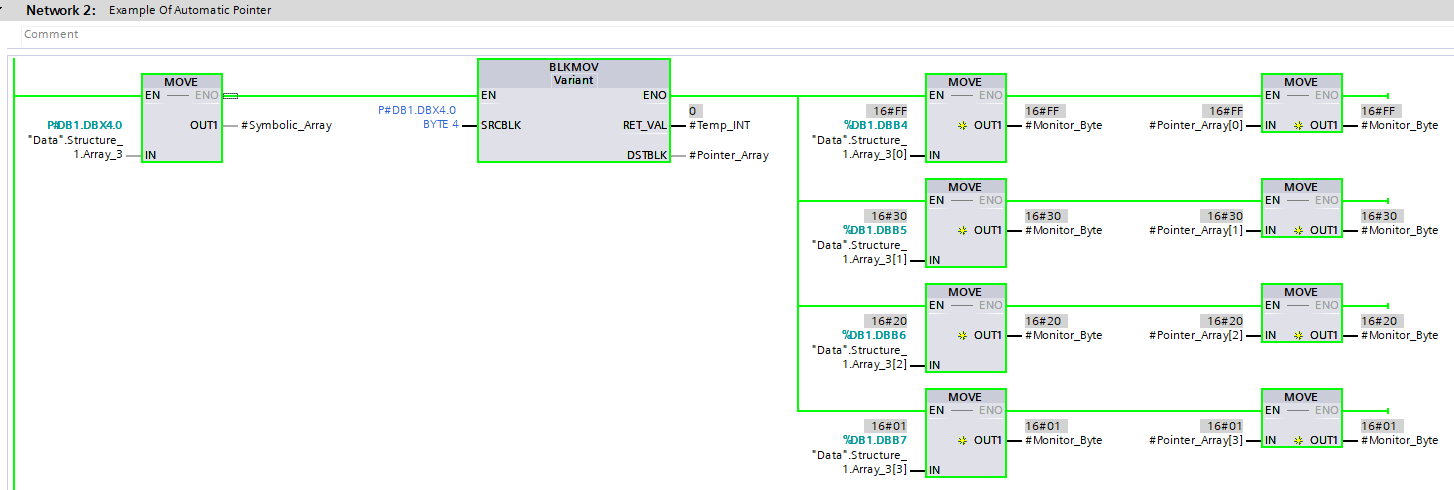This screenshot has height=490, width=1454.
Task: Select the %DB1.DBB7 address operand
Action: (x=875, y=440)
